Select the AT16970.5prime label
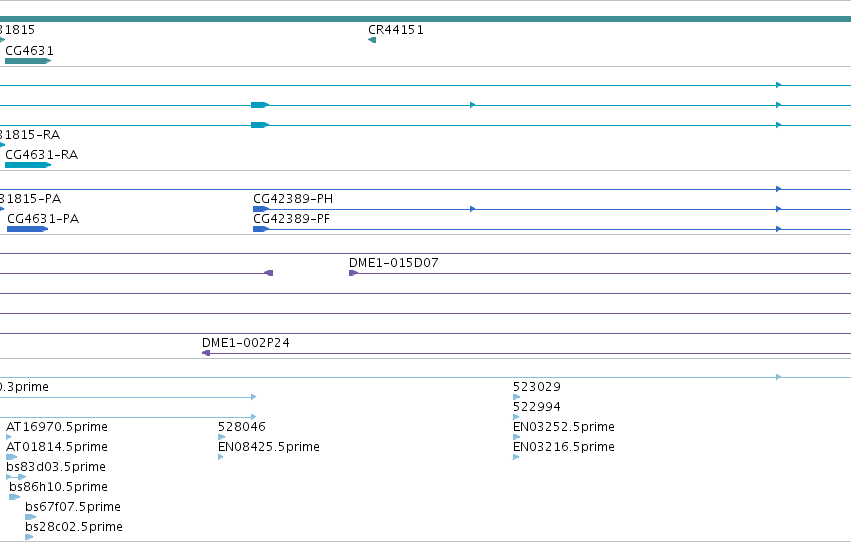 click(x=56, y=427)
